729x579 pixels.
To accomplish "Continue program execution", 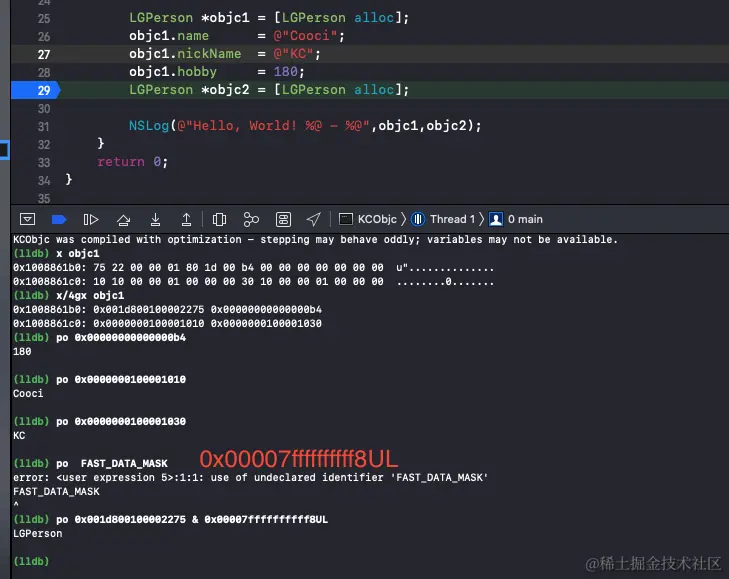I will [x=91, y=219].
